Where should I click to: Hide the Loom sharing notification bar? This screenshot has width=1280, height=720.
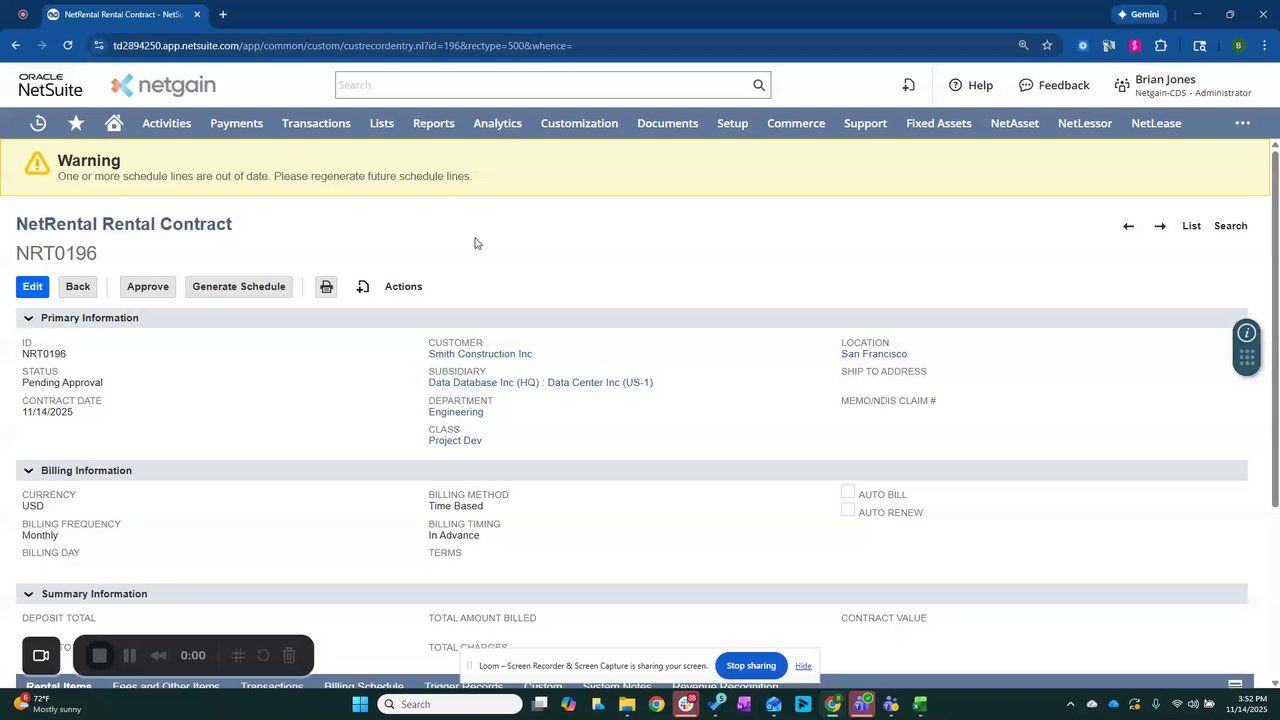(x=803, y=666)
